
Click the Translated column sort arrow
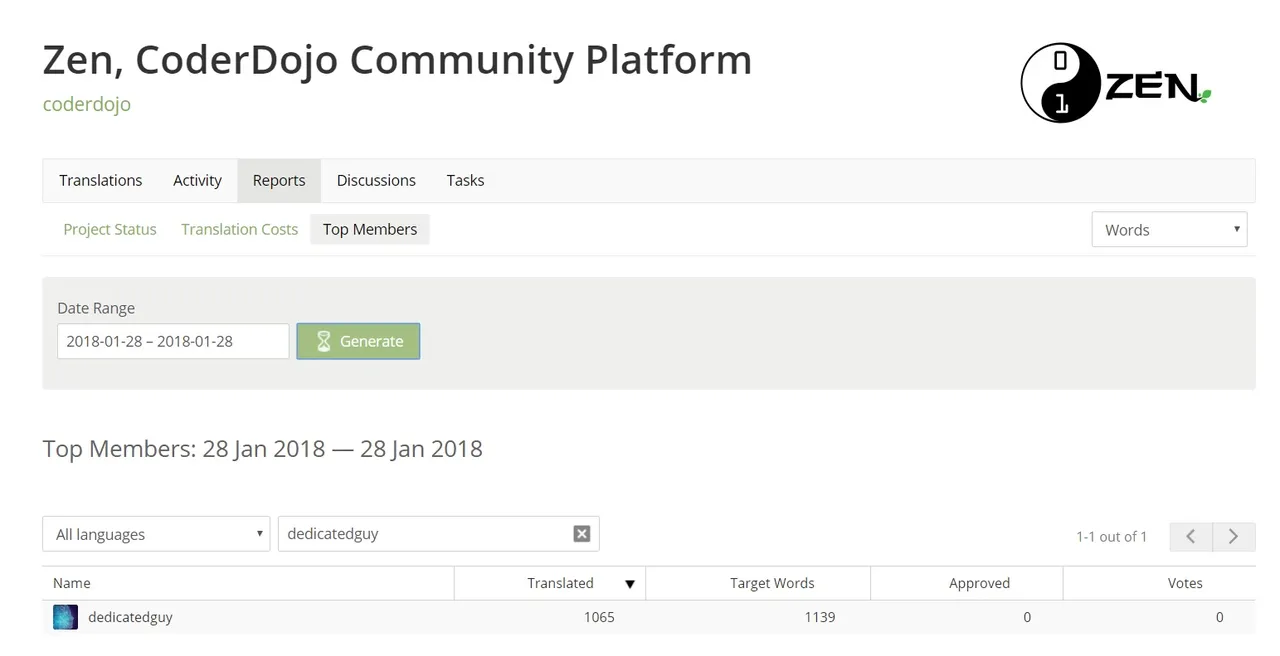pos(630,584)
